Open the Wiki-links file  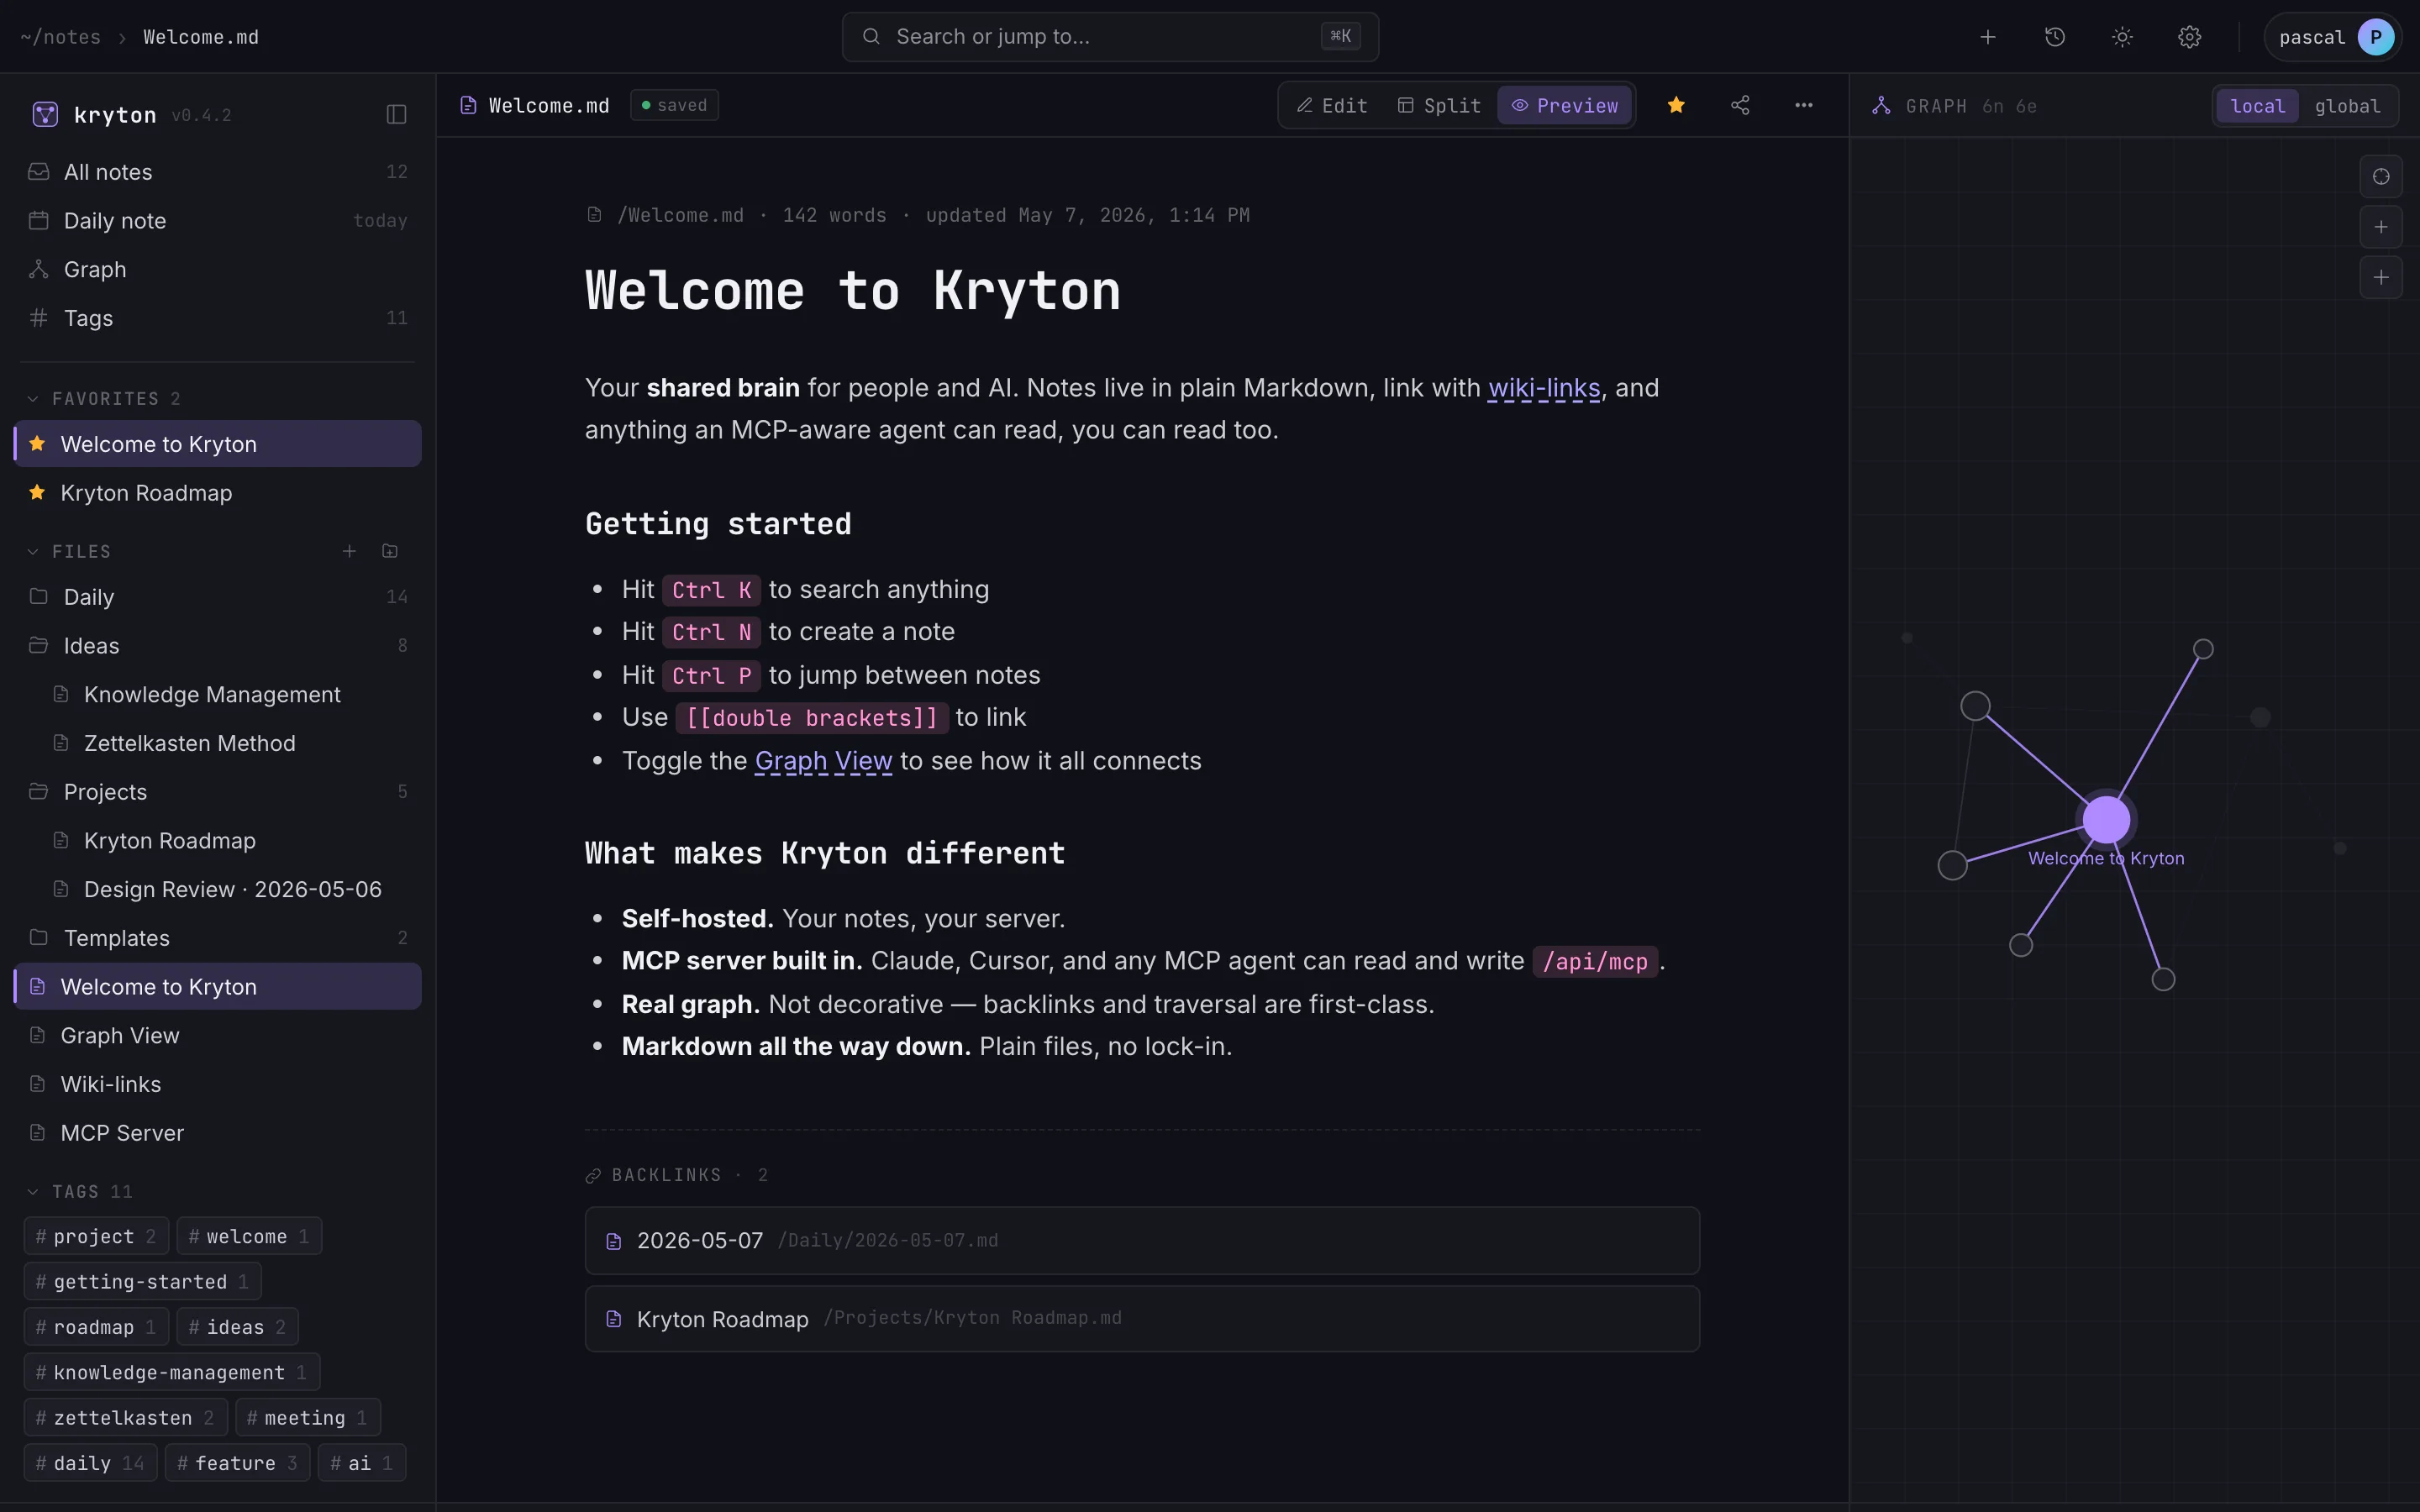218,1085
